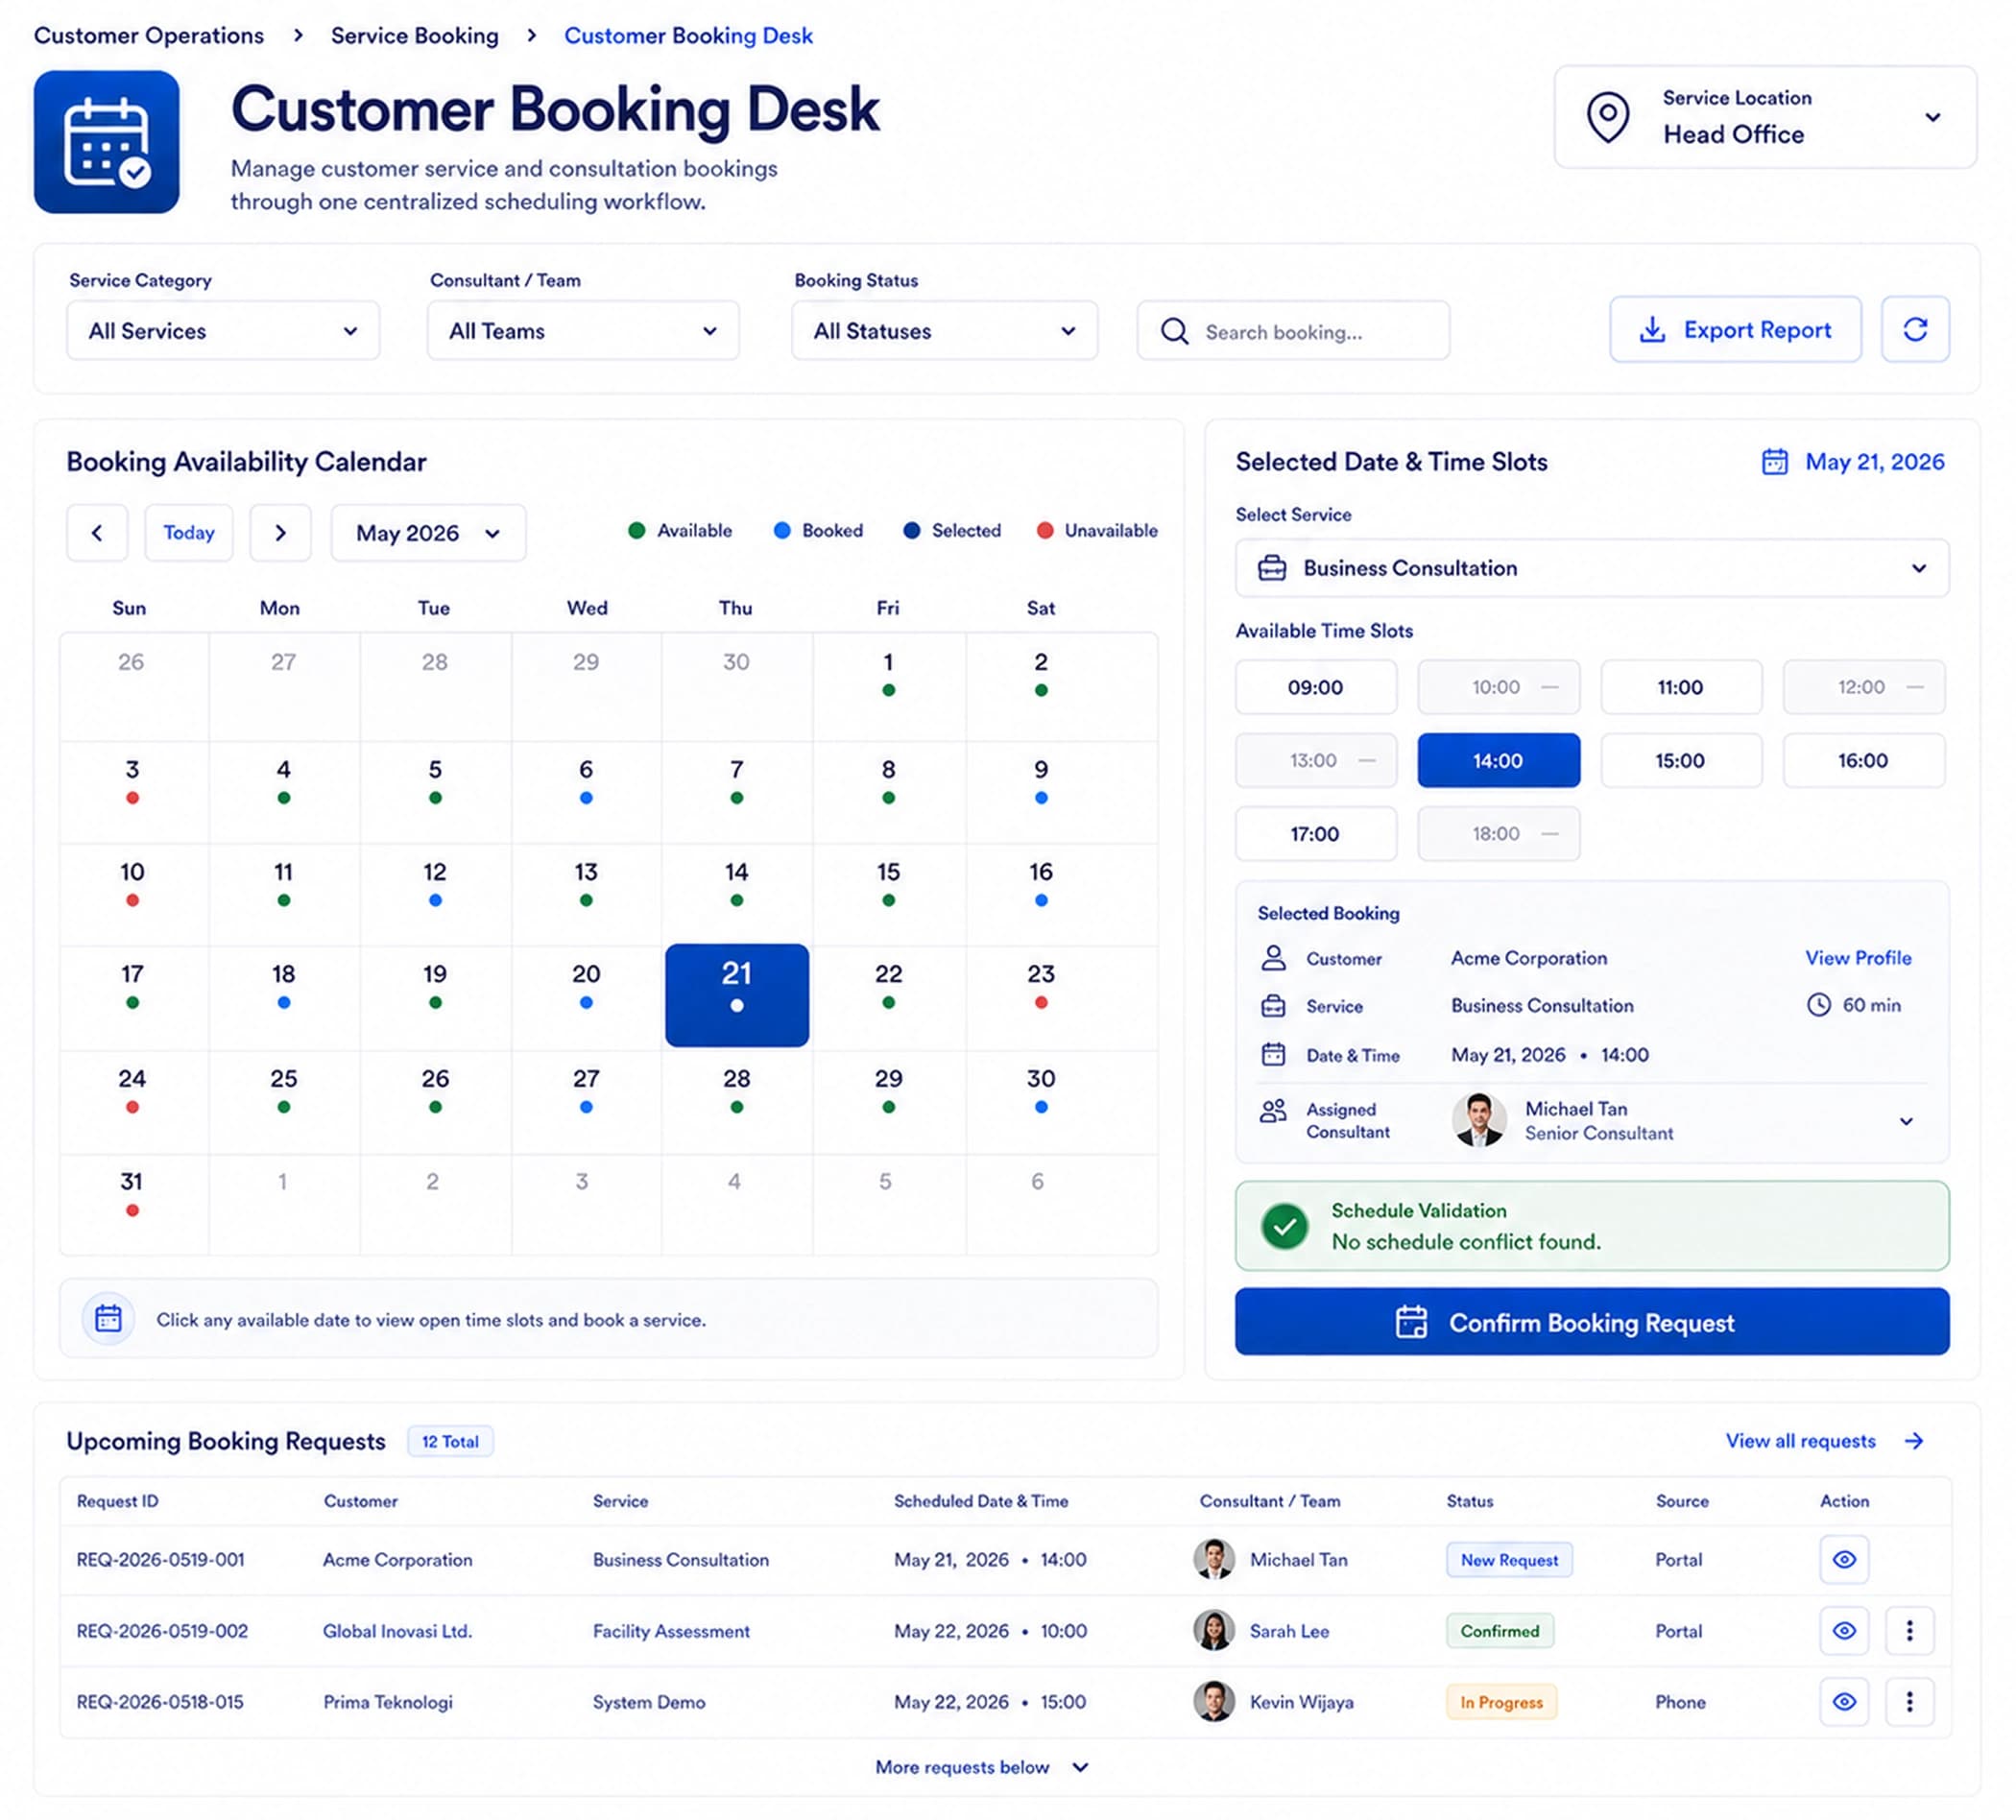This screenshot has width=2016, height=1820.
Task: Select May 8 in the calendar
Action: [889, 792]
